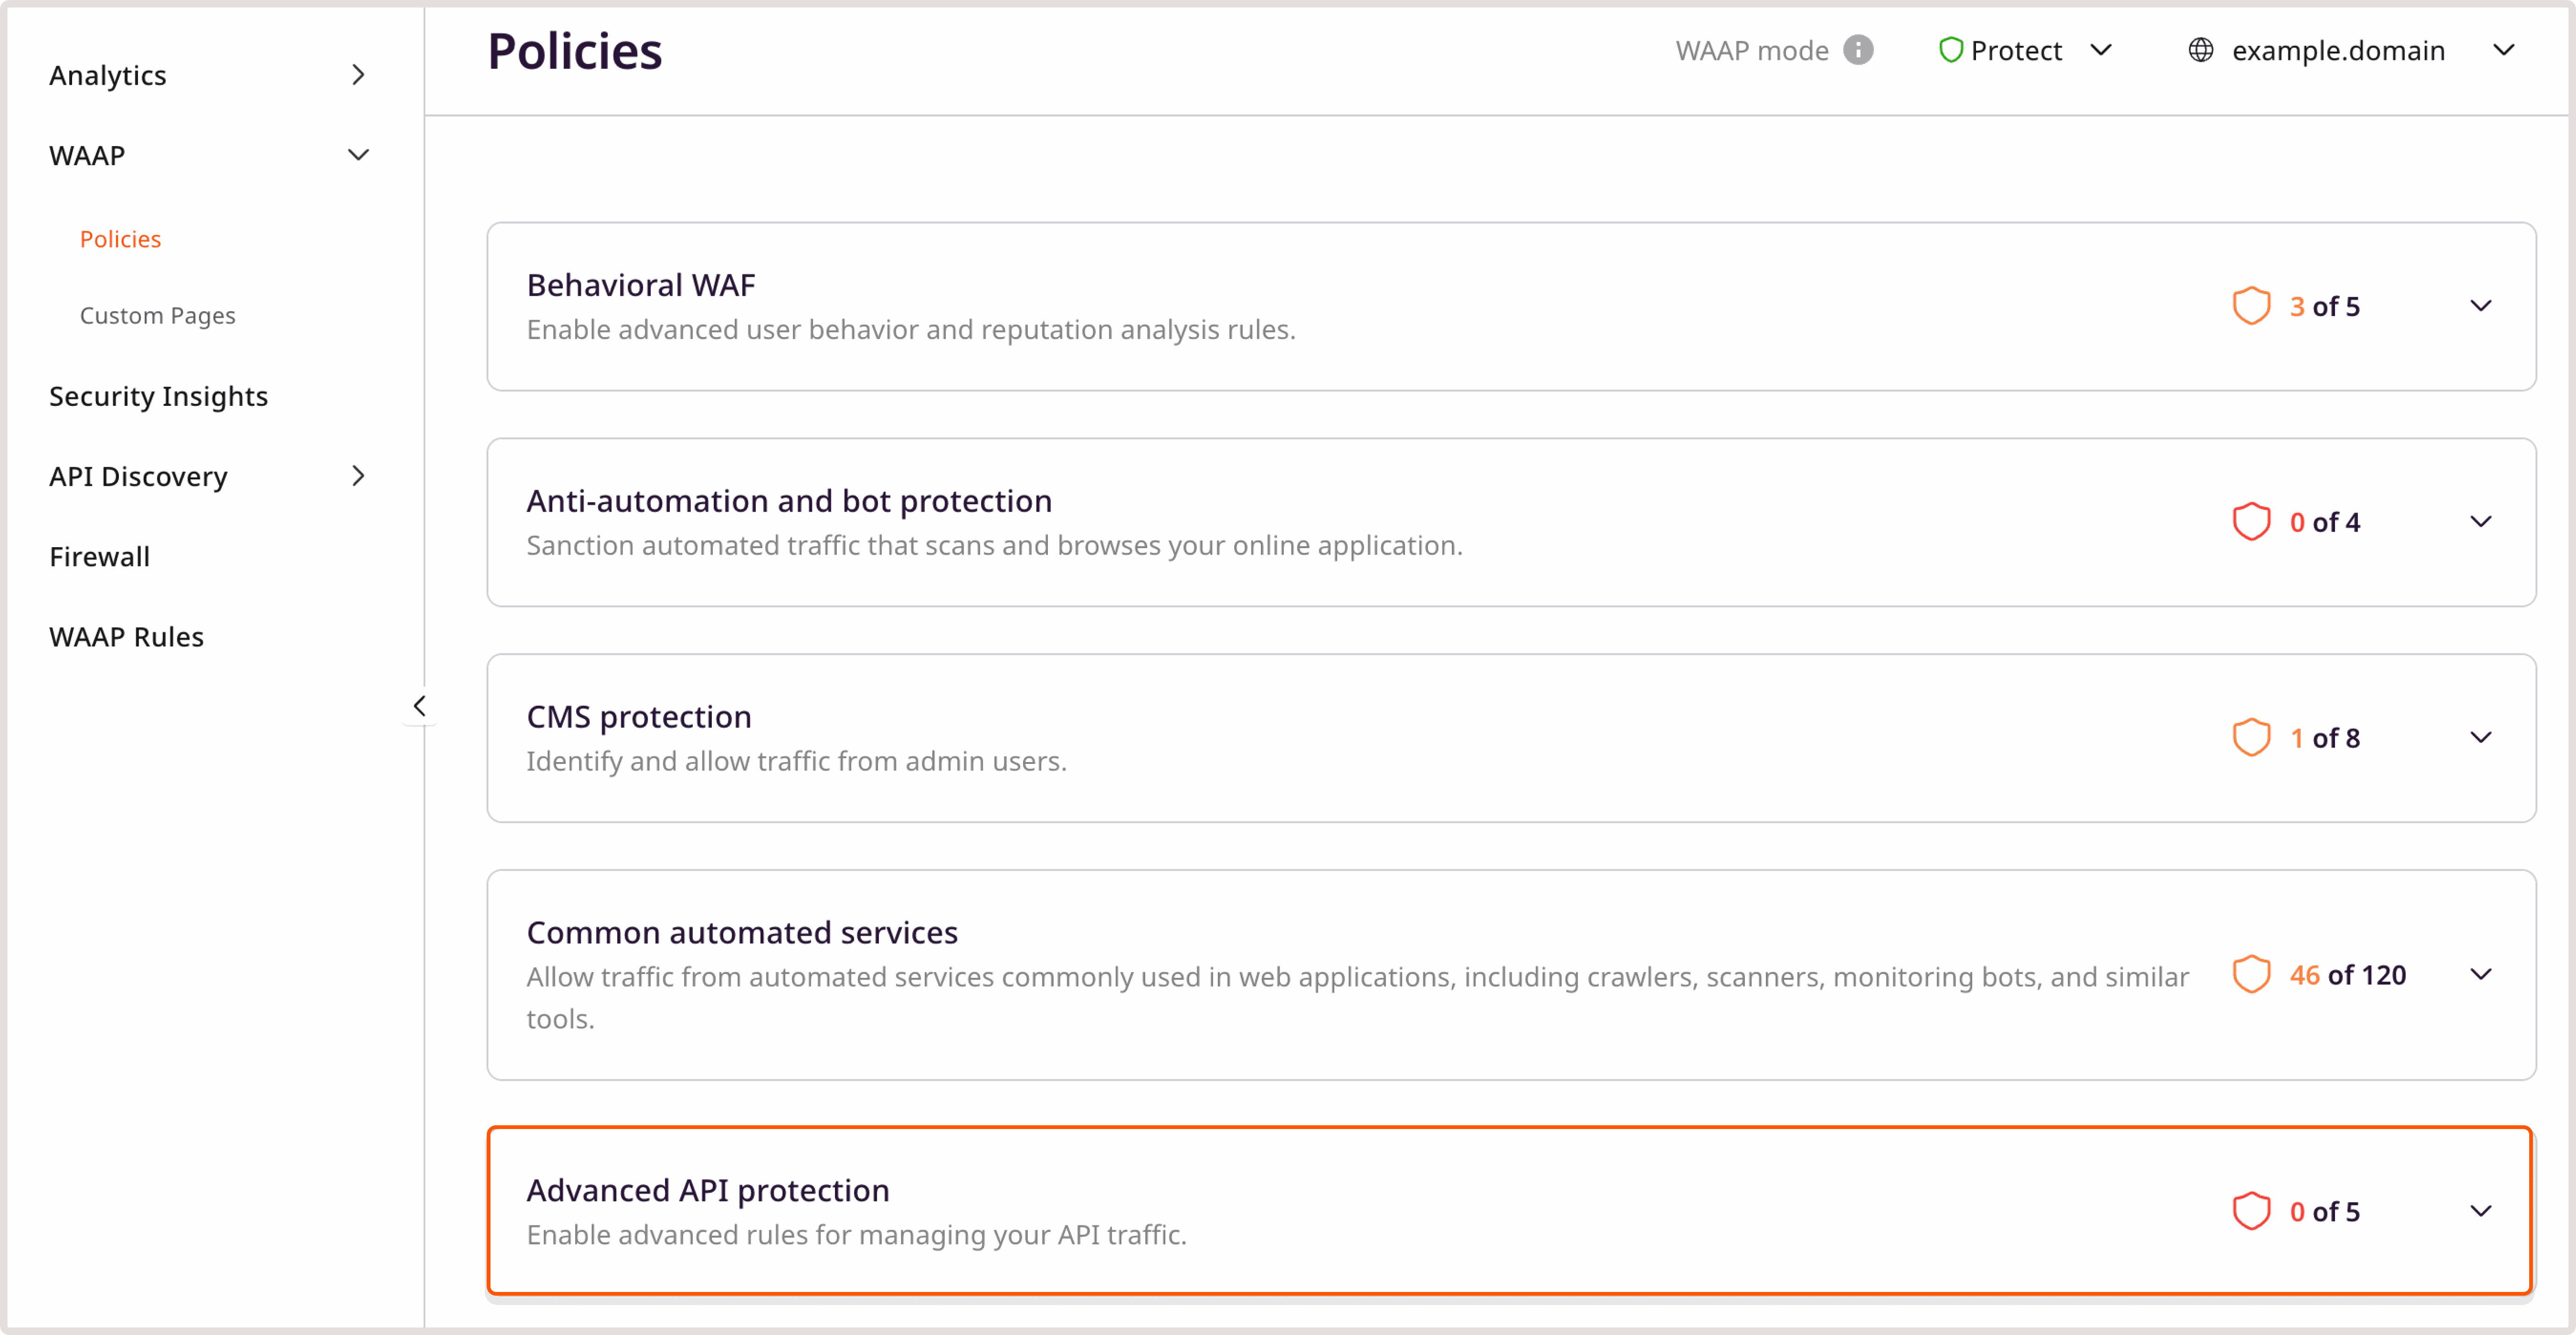2576x1335 pixels.
Task: Click the Behavioral WAF title
Action: click(641, 285)
